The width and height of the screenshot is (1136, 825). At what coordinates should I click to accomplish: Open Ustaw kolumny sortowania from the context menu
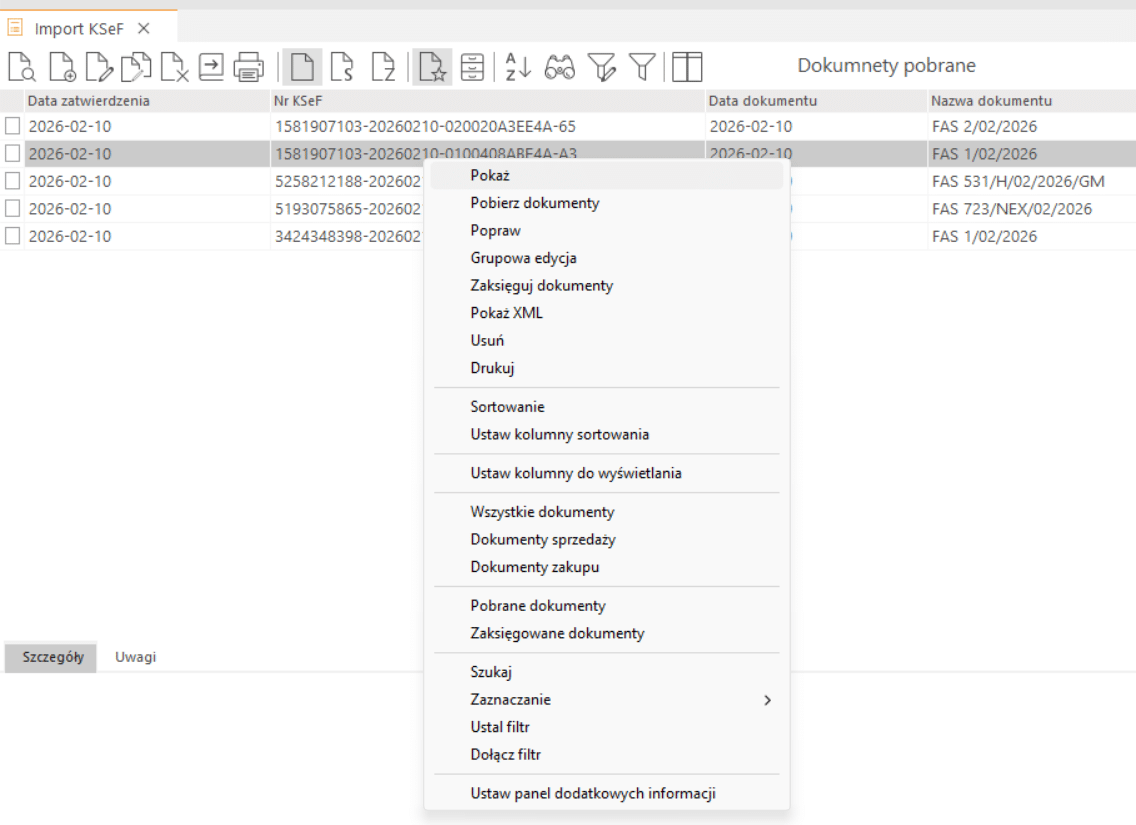tap(560, 434)
